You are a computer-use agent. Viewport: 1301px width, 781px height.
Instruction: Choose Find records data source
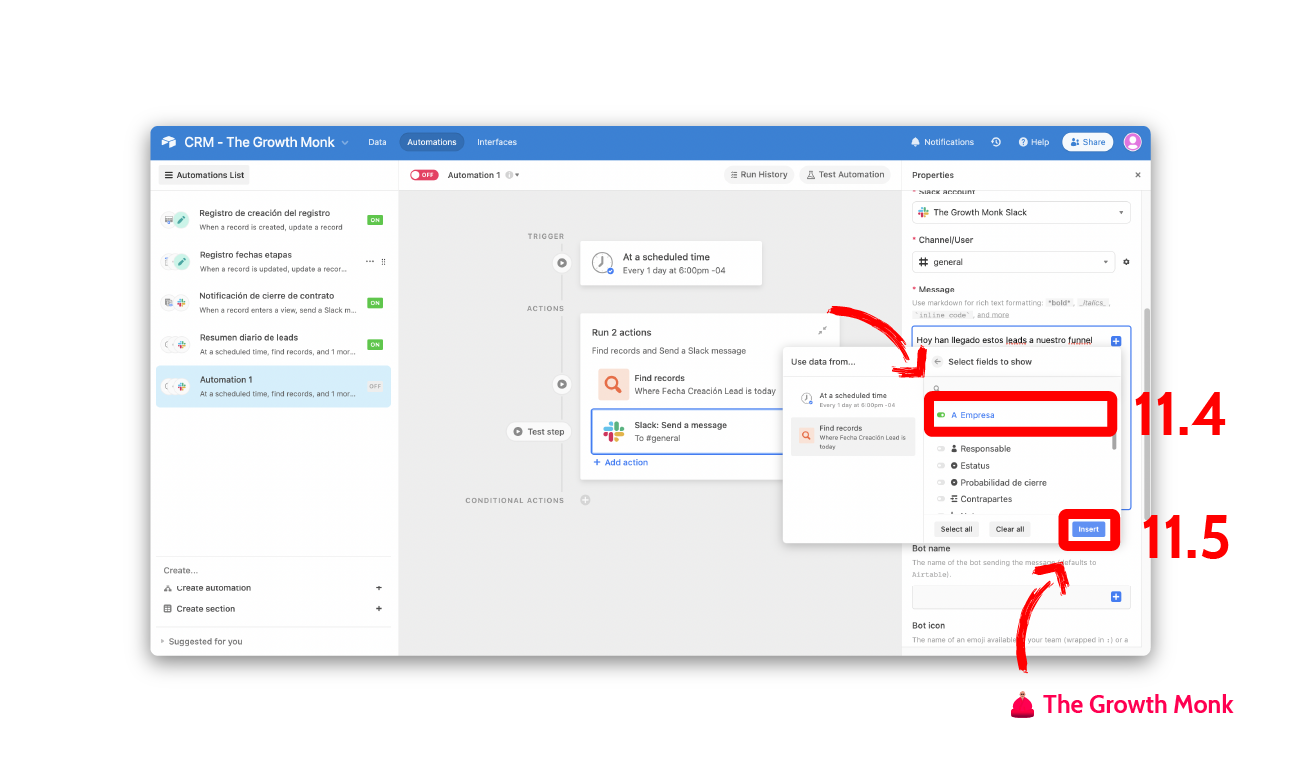pos(852,437)
